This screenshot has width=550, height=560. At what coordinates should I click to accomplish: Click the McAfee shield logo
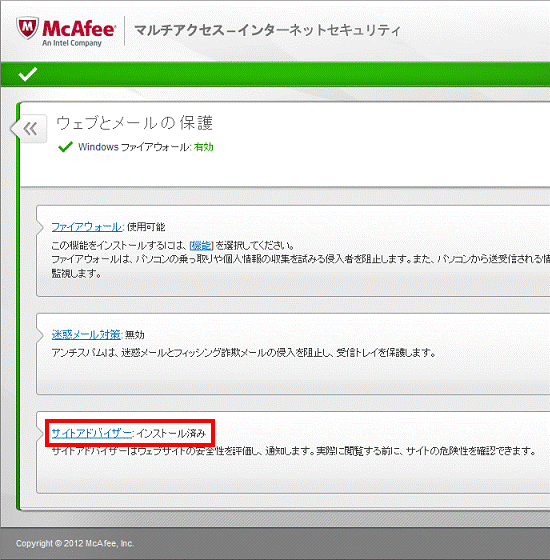click(x=27, y=28)
